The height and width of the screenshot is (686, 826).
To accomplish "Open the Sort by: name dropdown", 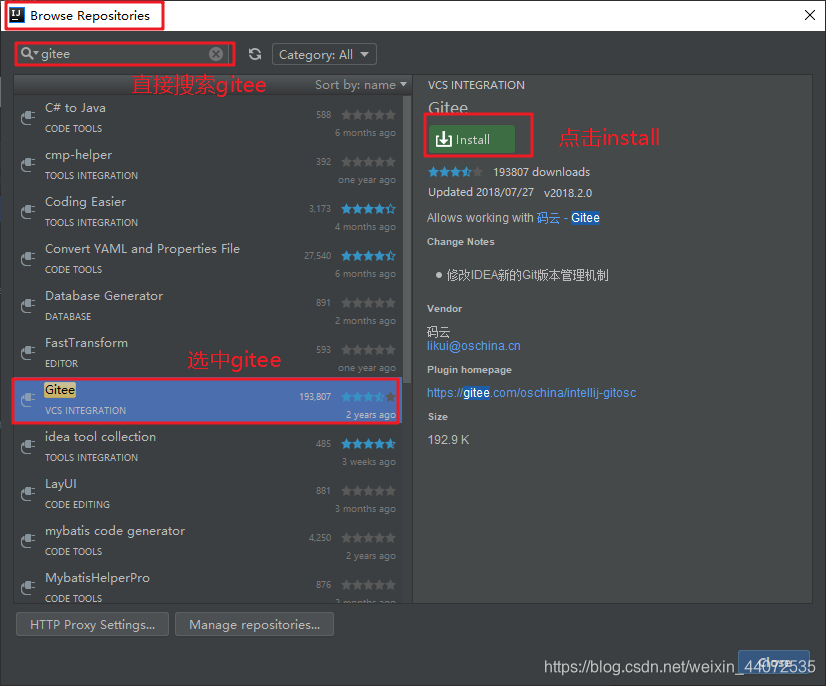I will pyautogui.click(x=361, y=85).
